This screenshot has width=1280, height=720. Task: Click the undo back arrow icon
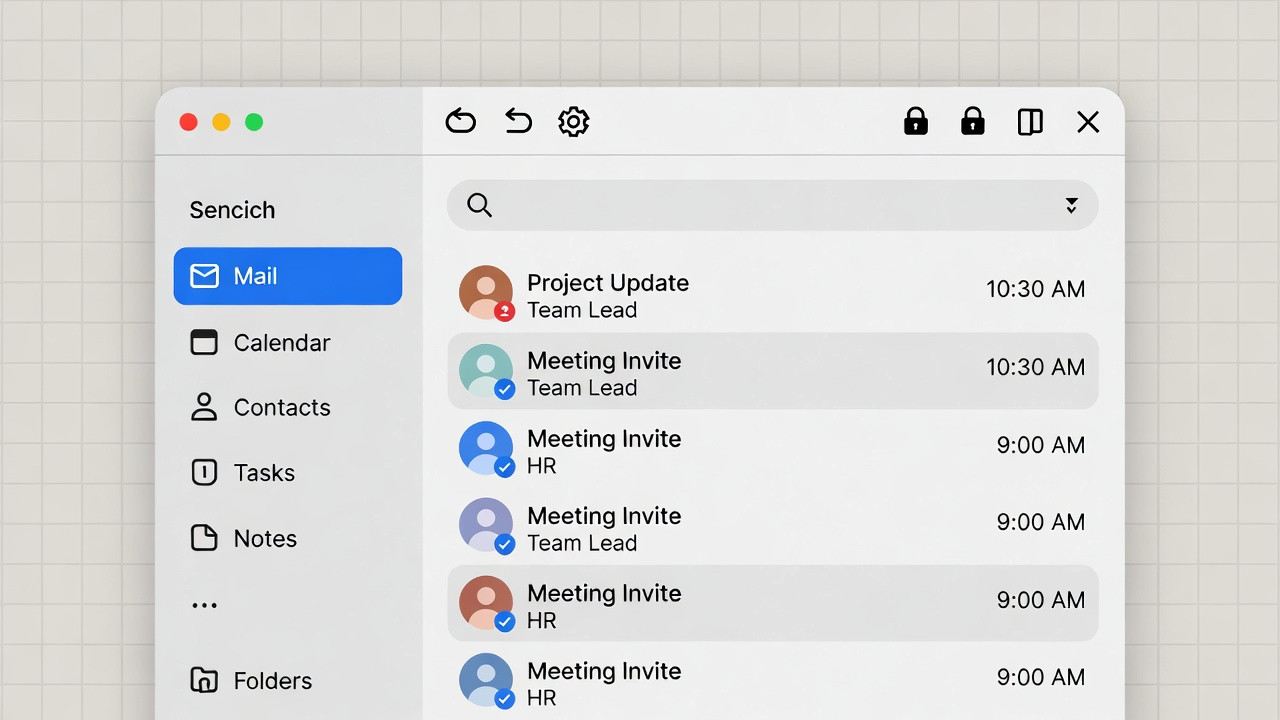click(x=518, y=122)
